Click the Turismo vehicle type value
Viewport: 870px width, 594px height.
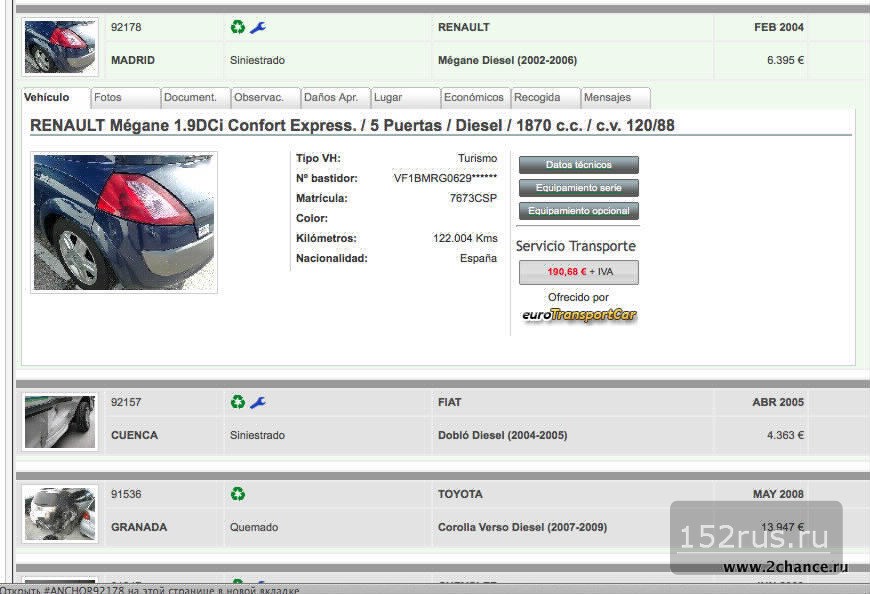[x=477, y=158]
